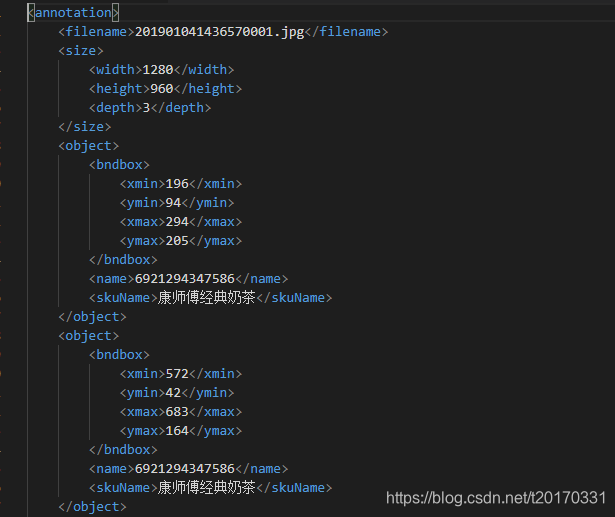615x517 pixels.
Task: Click the ymin value 42
Action: pos(173,393)
